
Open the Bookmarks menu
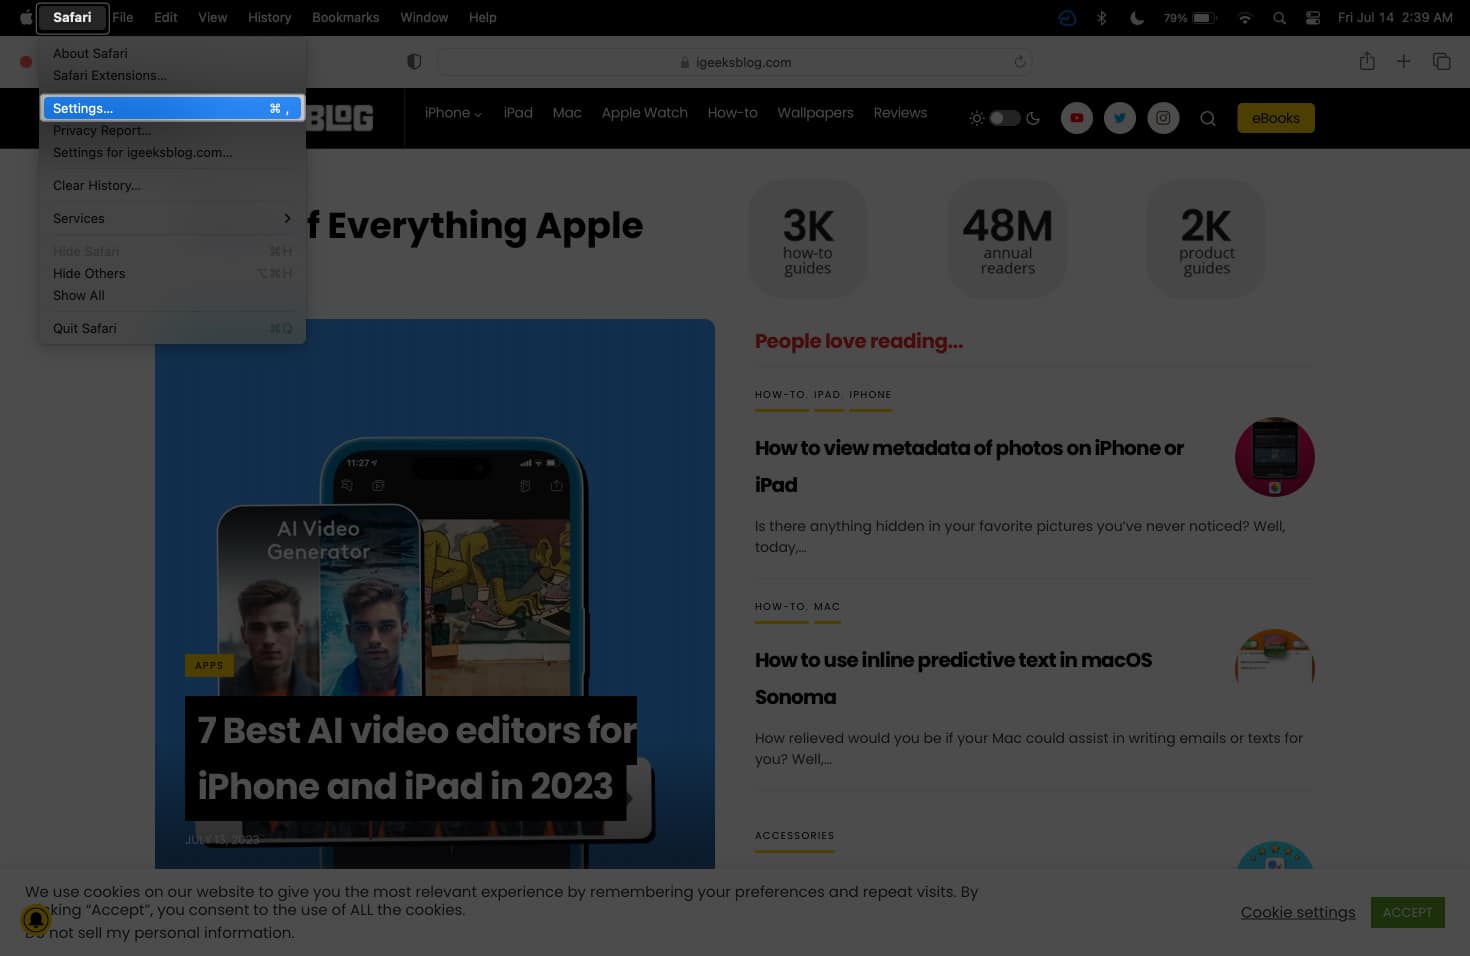345,17
